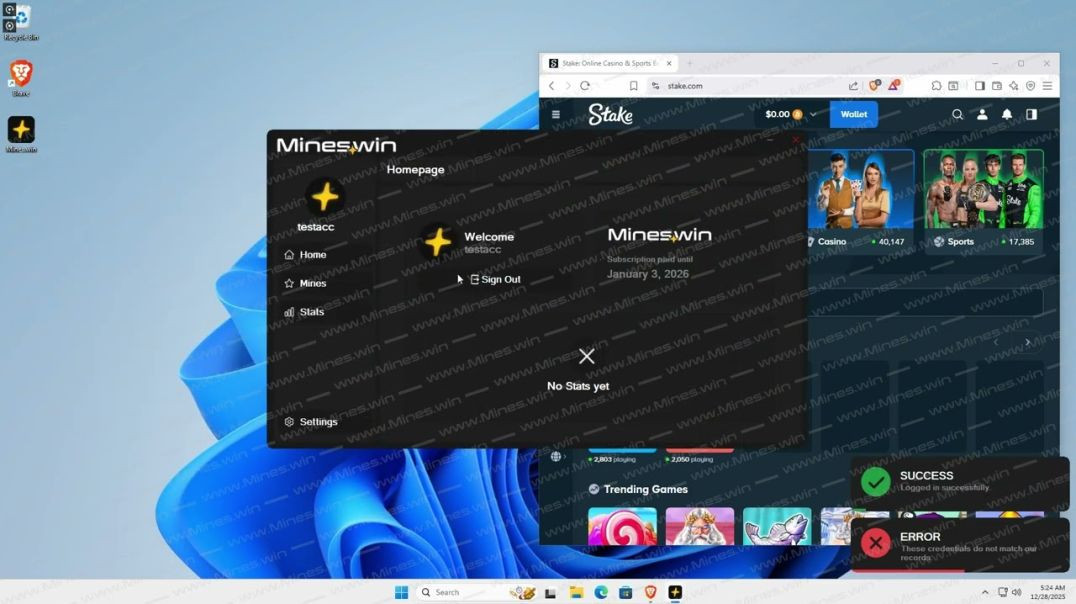Viewport: 1076px width, 604px height.
Task: Open the Mines page in sidebar
Action: click(312, 283)
